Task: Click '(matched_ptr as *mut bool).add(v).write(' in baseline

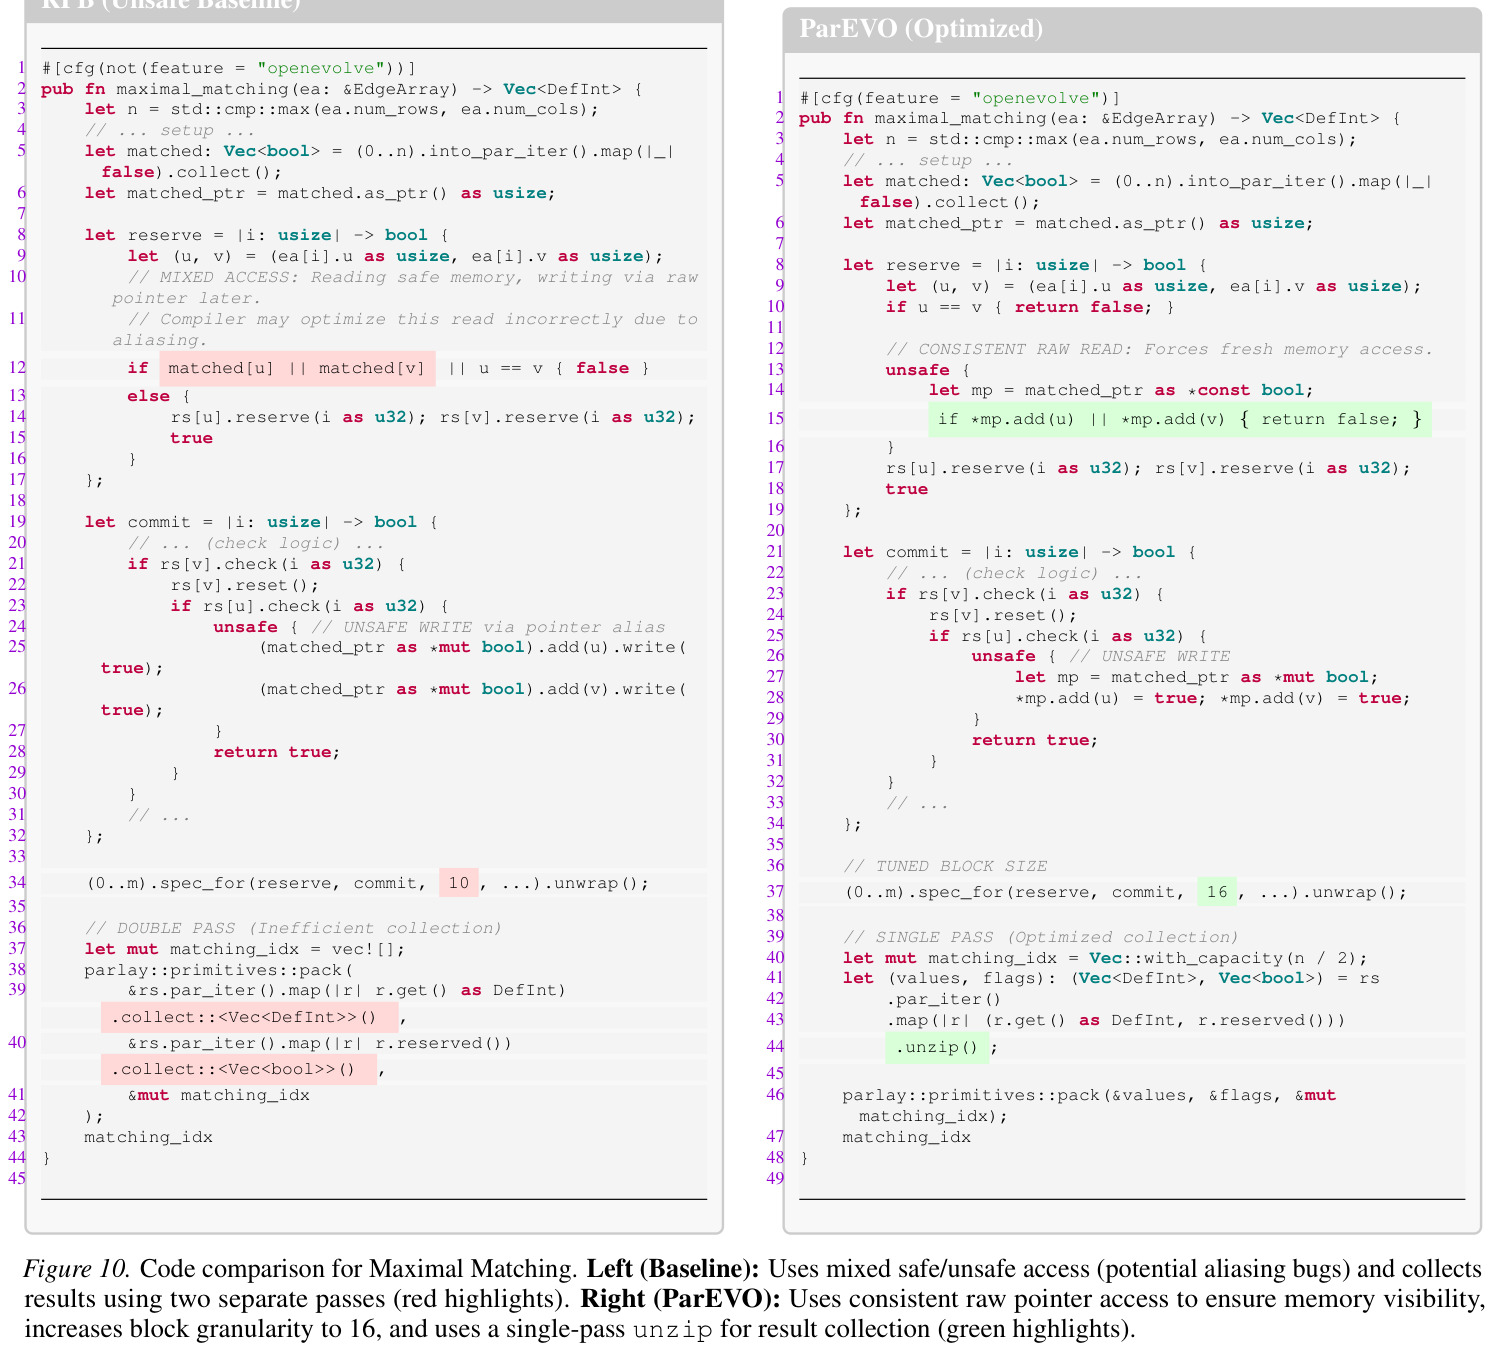Action: coord(473,689)
